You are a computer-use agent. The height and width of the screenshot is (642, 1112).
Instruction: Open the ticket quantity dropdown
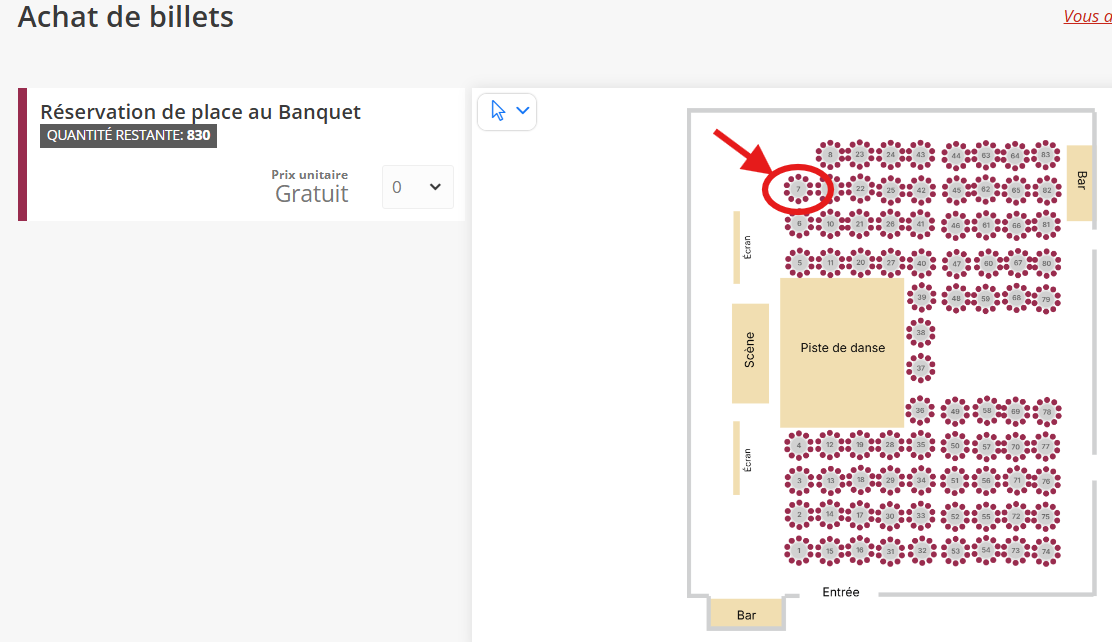click(418, 187)
